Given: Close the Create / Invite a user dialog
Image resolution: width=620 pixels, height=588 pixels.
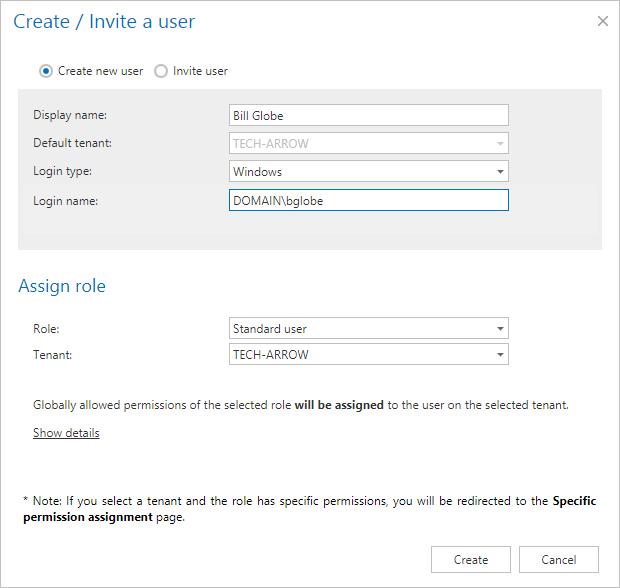Looking at the screenshot, I should (602, 21).
